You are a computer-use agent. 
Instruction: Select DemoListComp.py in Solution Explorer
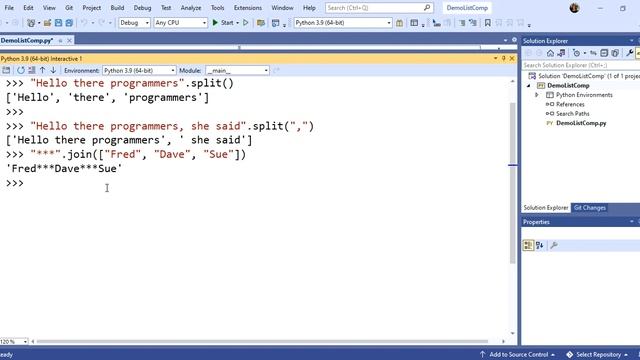pos(581,123)
